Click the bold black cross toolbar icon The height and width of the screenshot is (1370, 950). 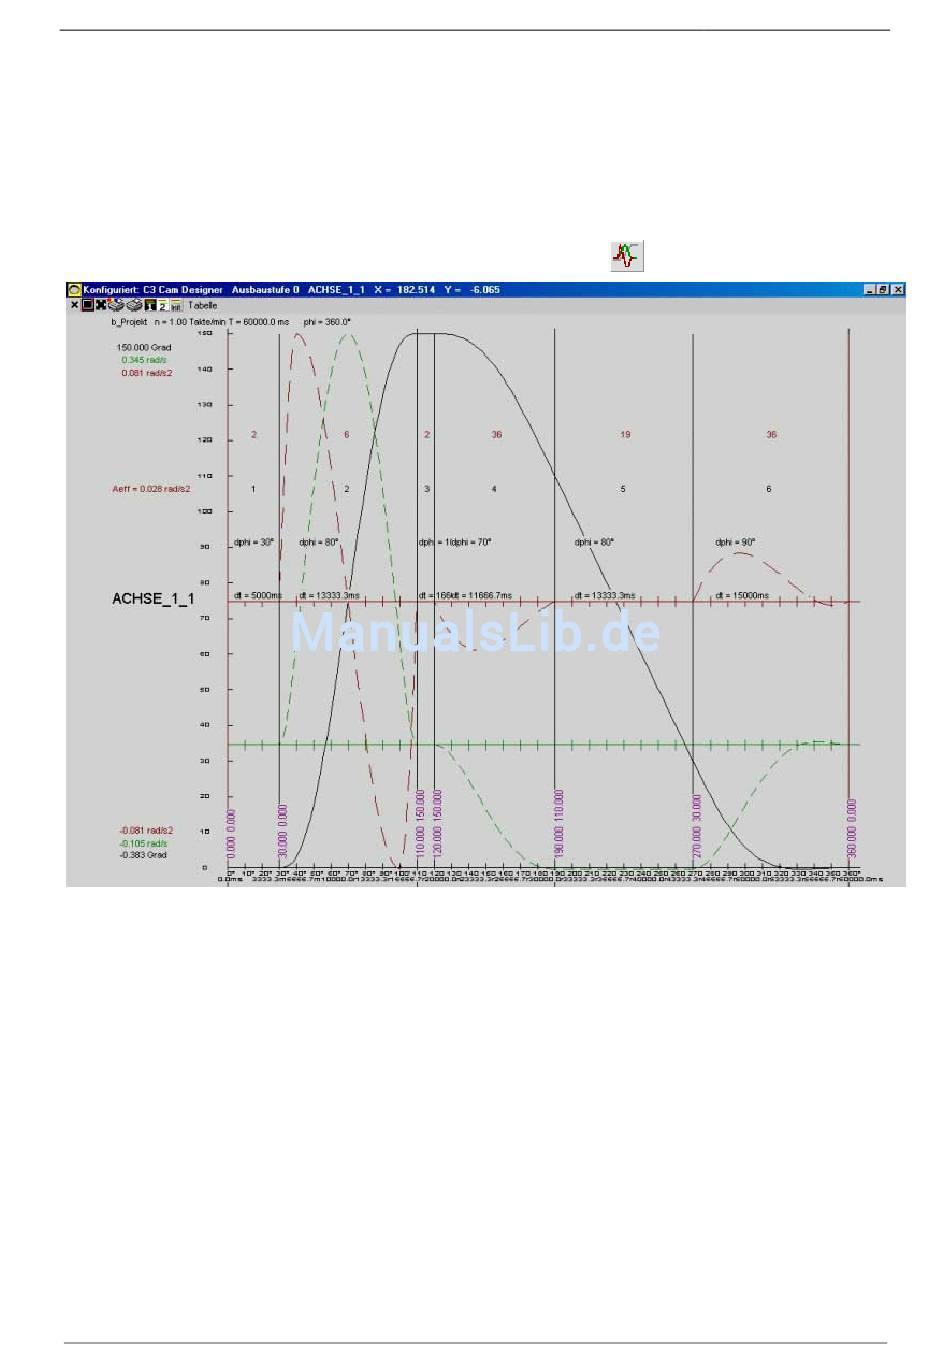pyautogui.click(x=101, y=305)
